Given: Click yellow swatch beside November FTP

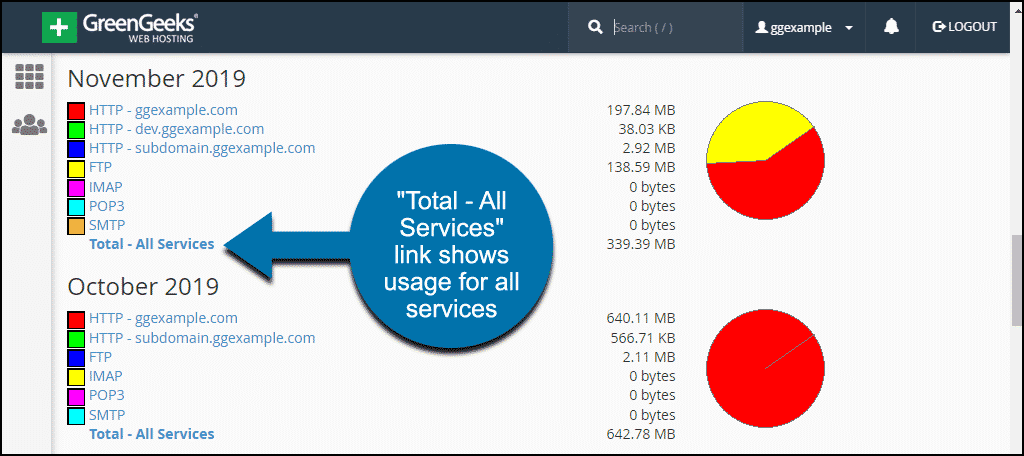Looking at the screenshot, I should [x=76, y=169].
